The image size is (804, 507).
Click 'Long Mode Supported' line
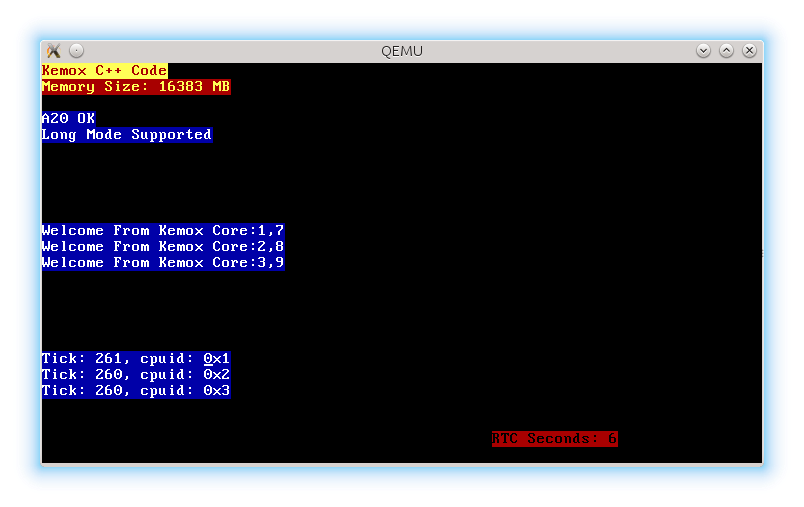coord(127,135)
